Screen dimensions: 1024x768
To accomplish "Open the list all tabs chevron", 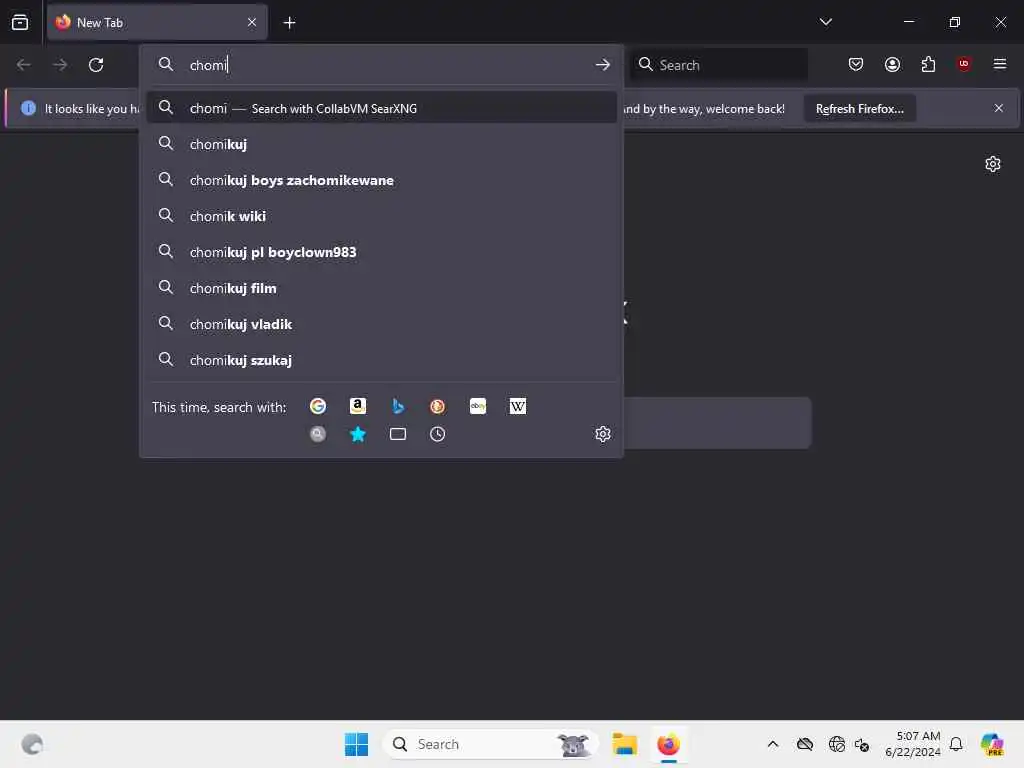I will (825, 22).
